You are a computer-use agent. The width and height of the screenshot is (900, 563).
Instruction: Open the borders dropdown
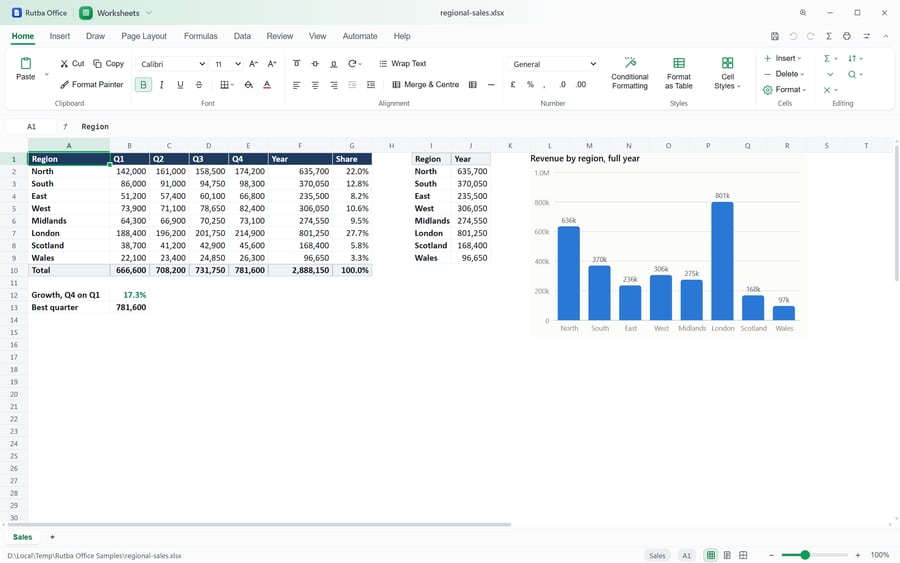(227, 85)
